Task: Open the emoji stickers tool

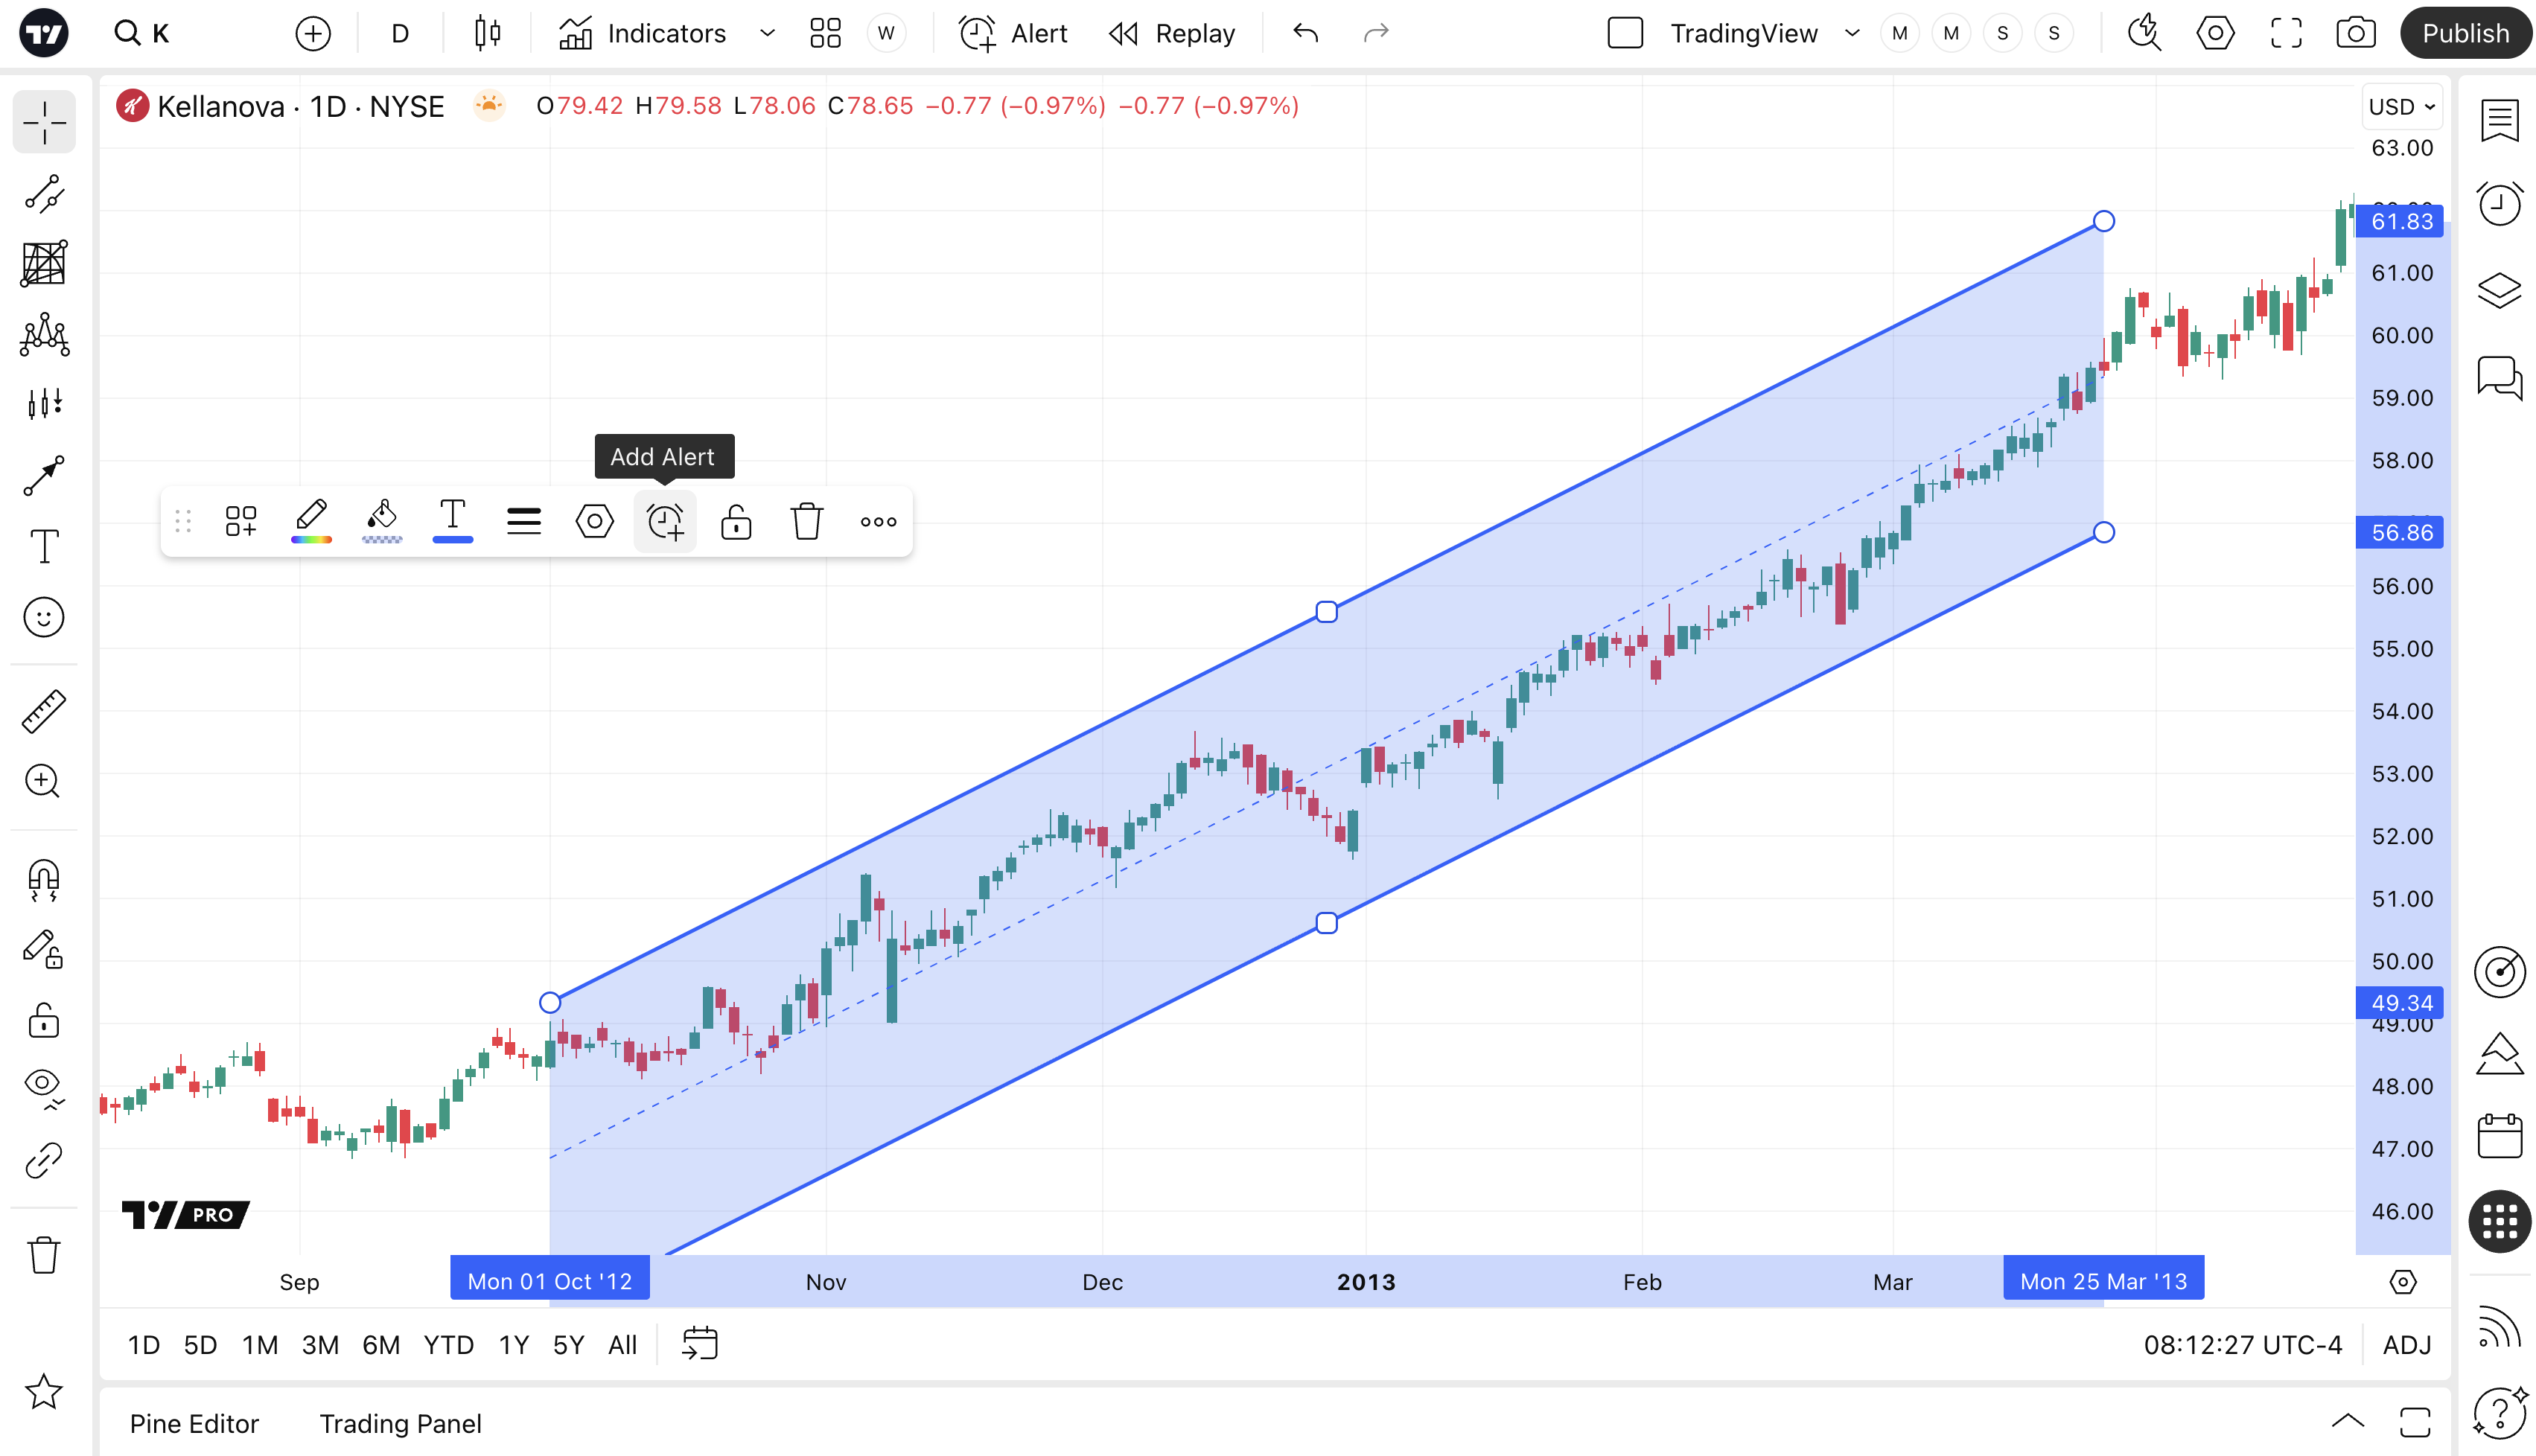Action: click(44, 617)
